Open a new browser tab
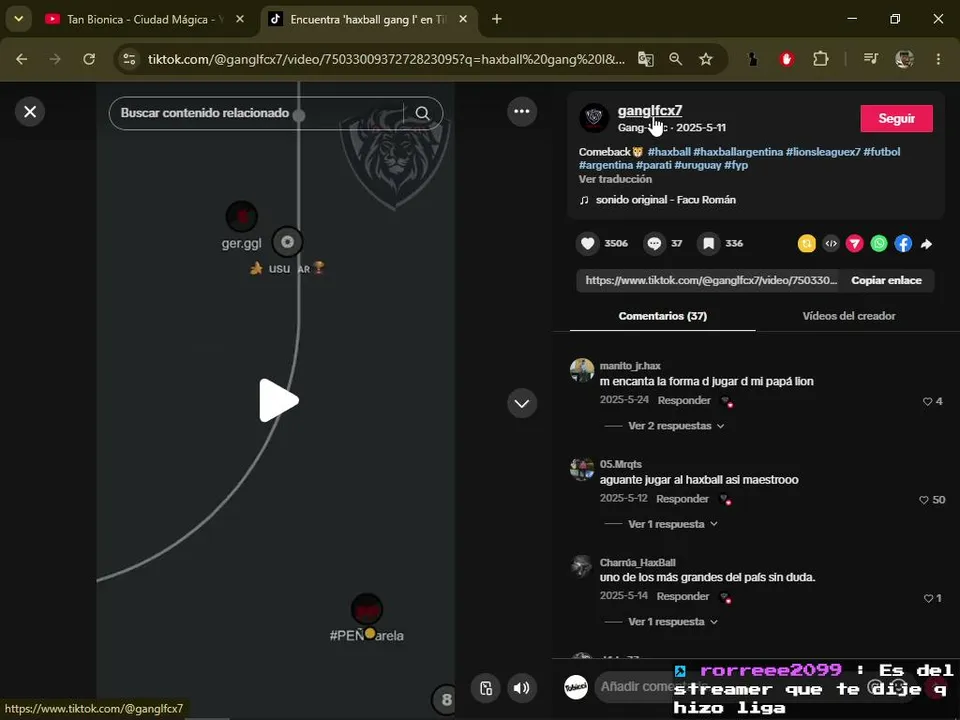This screenshot has height=720, width=960. point(497,20)
